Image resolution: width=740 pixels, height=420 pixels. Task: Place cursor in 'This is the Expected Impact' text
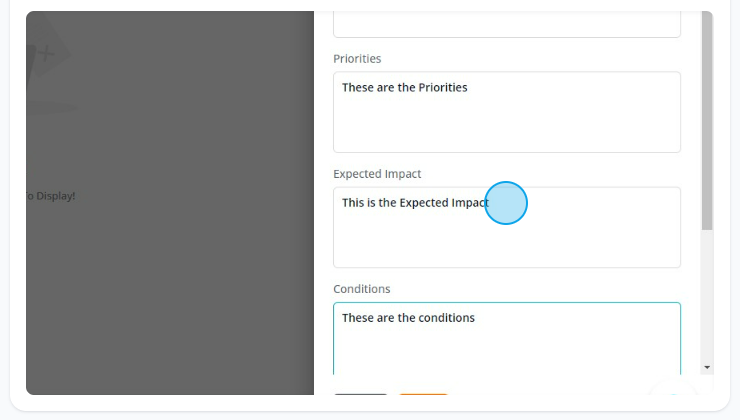coord(415,203)
